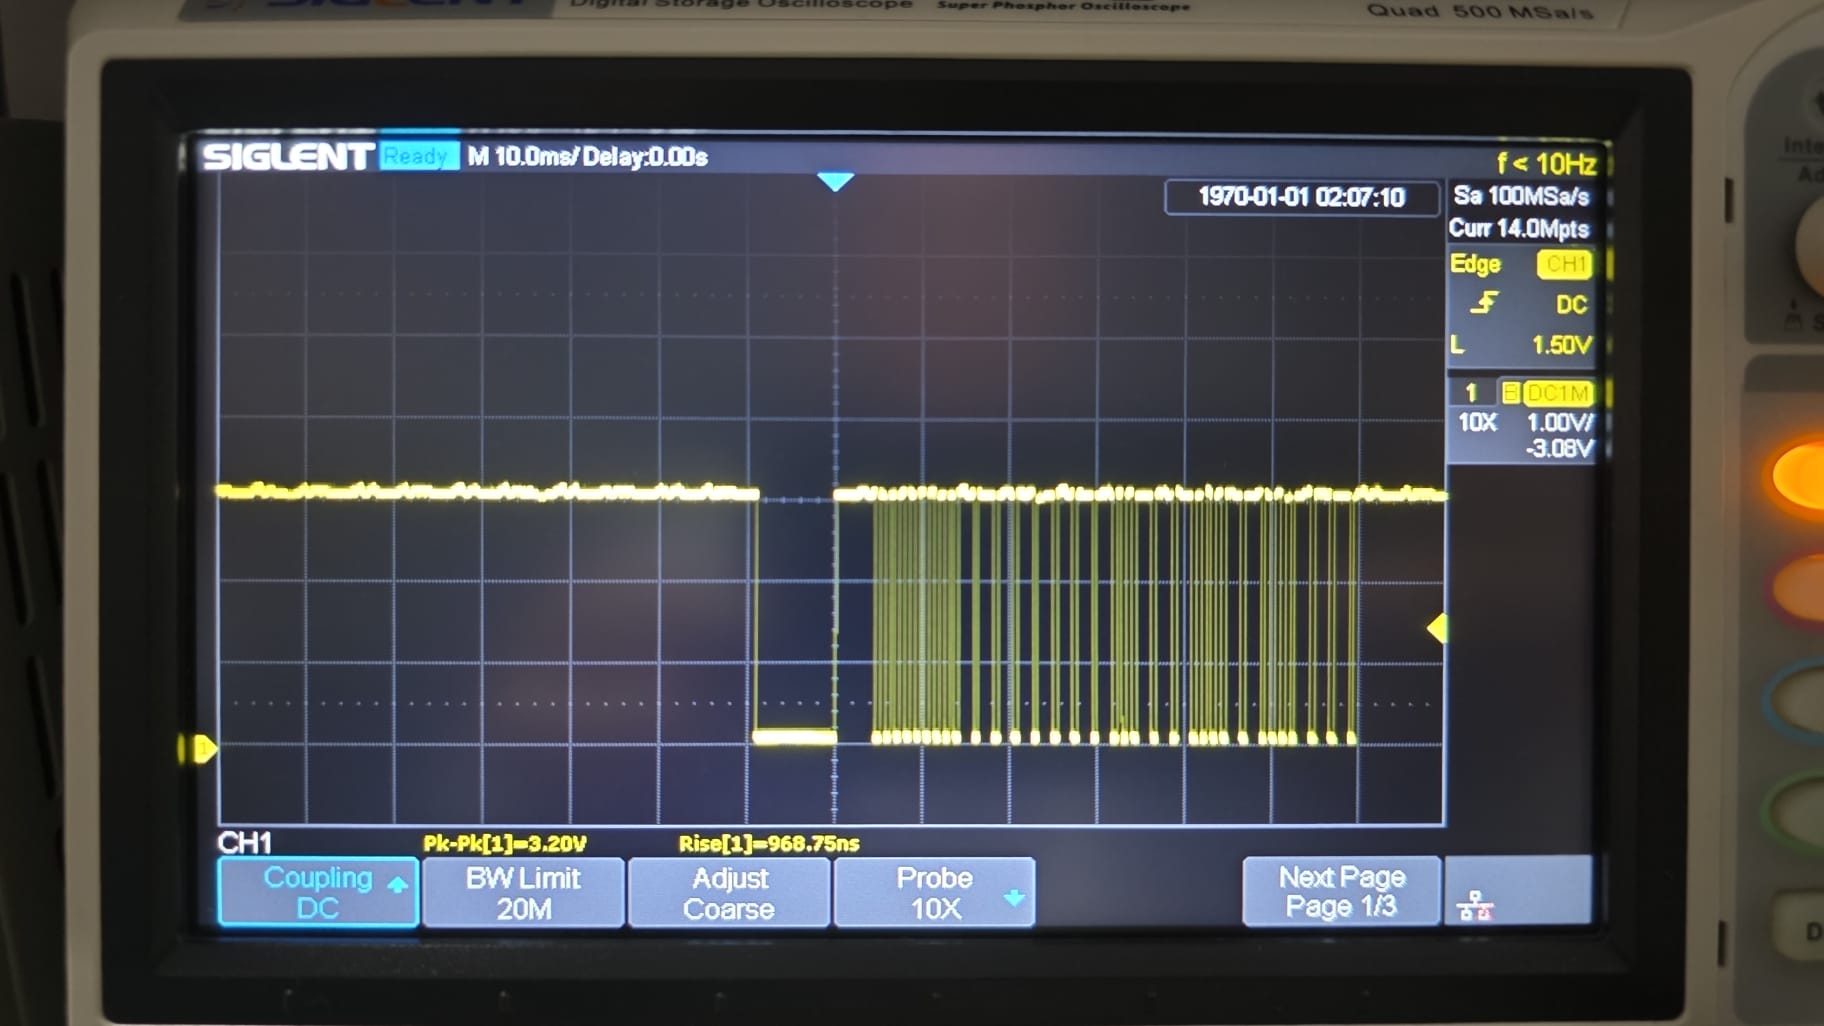The height and width of the screenshot is (1026, 1824).
Task: Click the Pk-Pk[1] measurement readout
Action: tap(504, 843)
